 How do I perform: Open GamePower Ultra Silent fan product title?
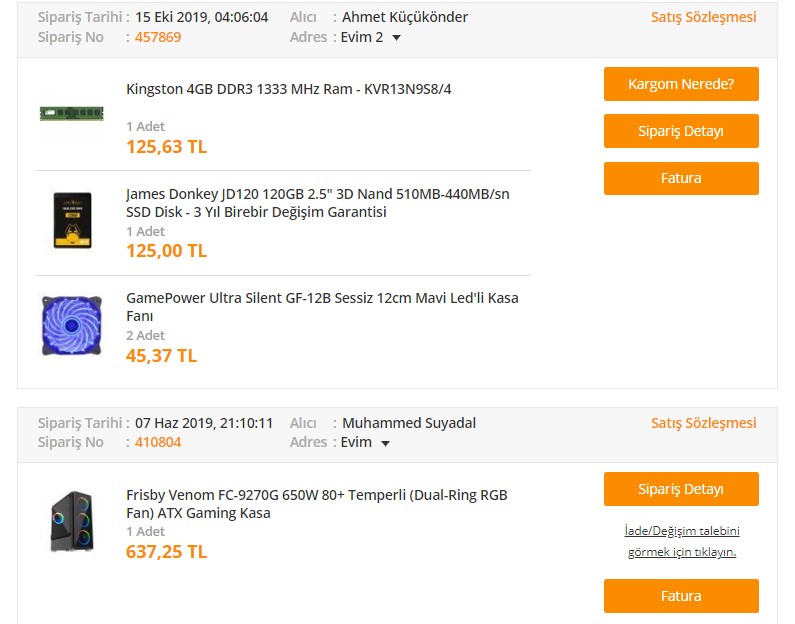[322, 307]
